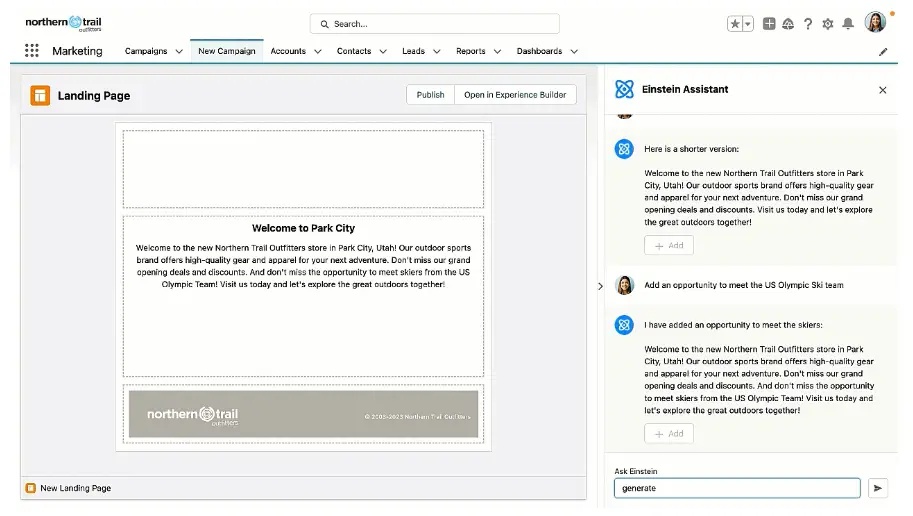Open the notifications bell icon
The image size is (913, 516).
click(x=848, y=24)
